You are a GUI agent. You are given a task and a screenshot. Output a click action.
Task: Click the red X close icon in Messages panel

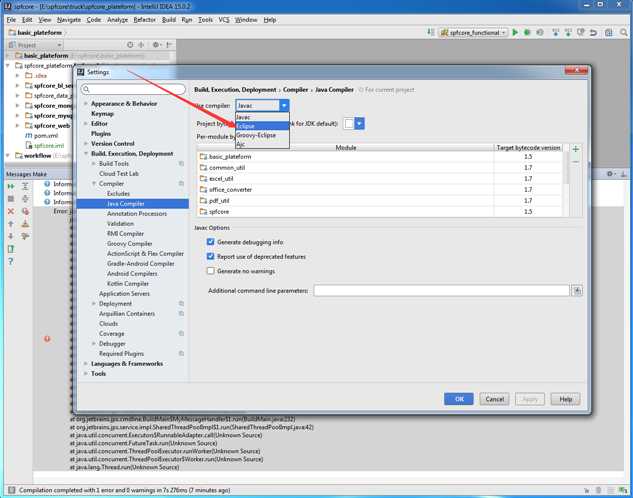pos(11,211)
